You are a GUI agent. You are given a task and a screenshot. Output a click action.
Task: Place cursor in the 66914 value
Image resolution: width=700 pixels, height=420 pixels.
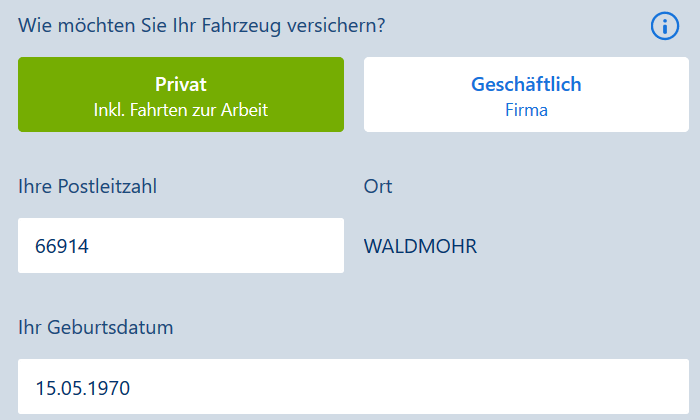(62, 246)
